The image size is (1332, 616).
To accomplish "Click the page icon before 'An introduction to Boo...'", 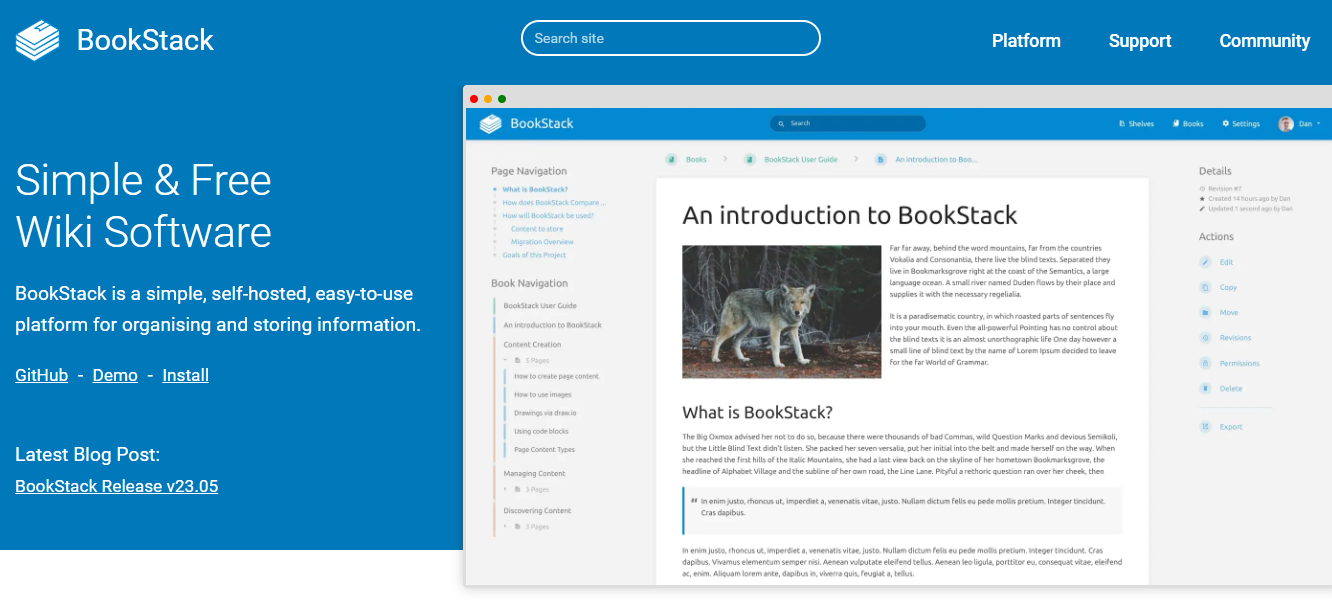I will point(881,159).
